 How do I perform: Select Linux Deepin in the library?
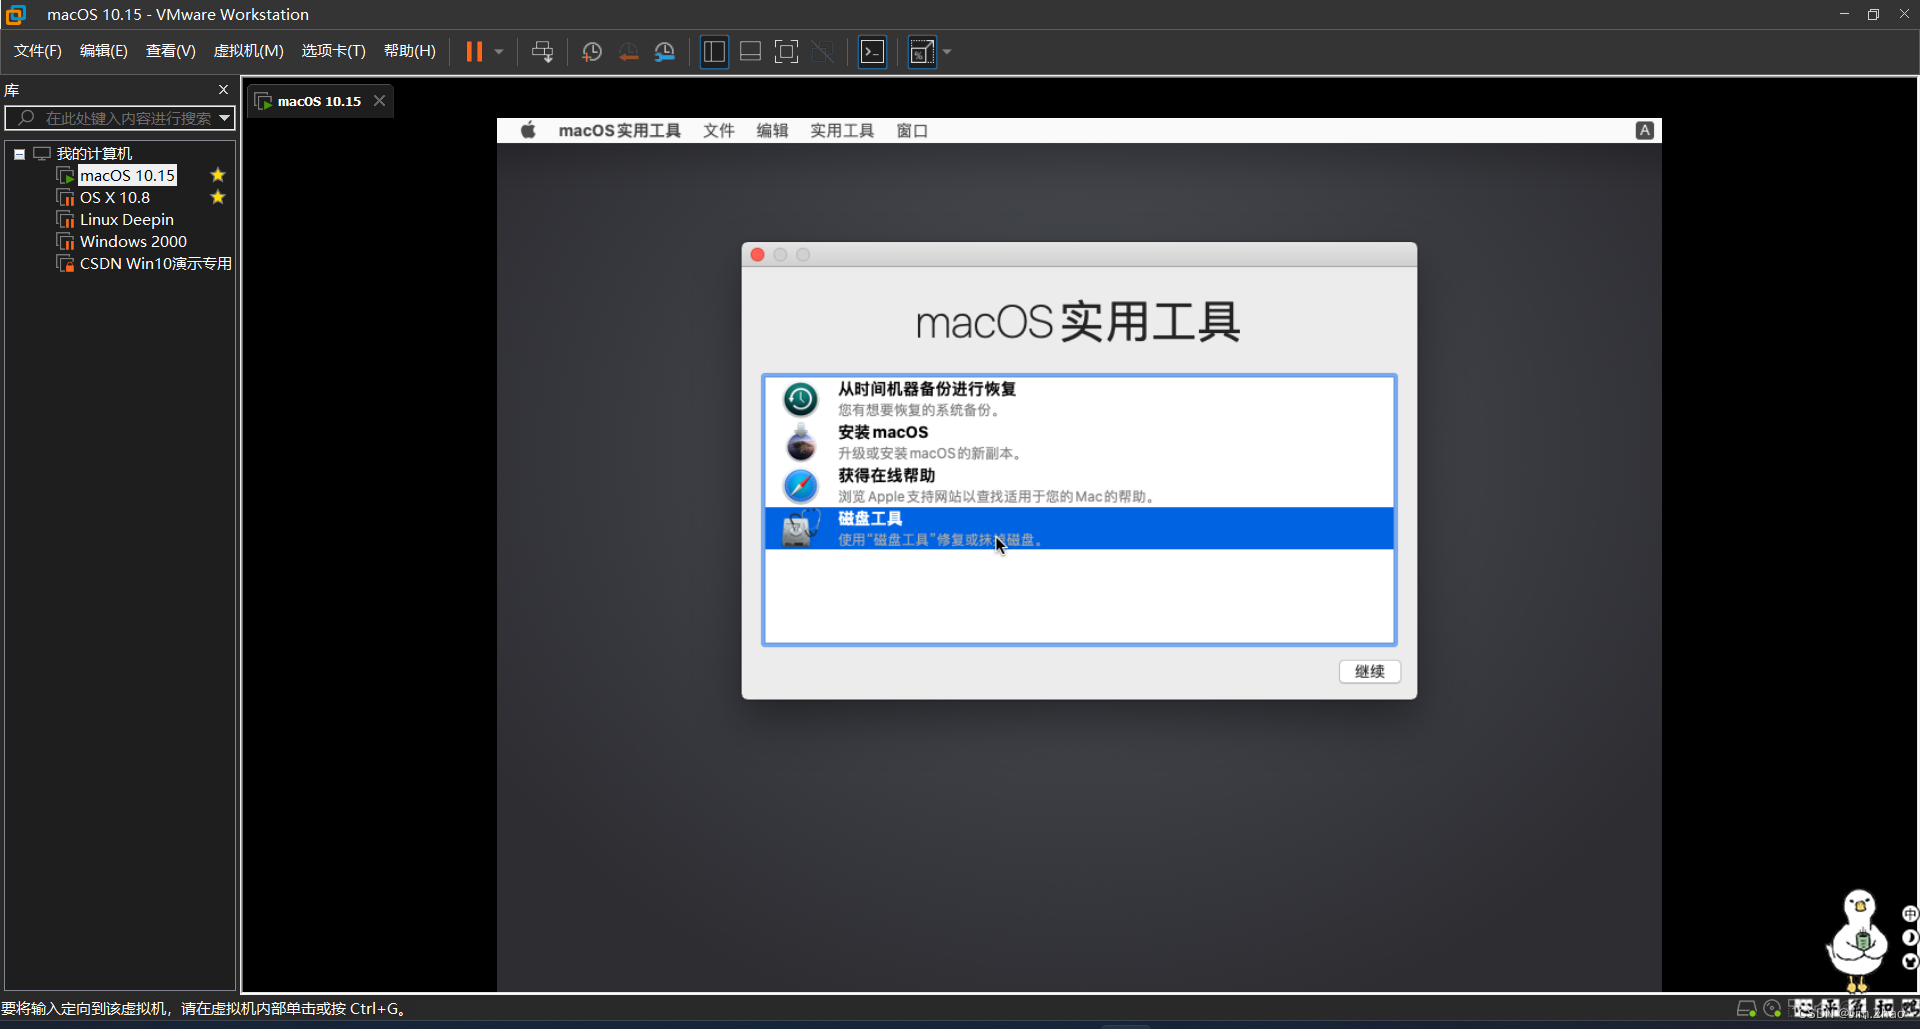(x=127, y=220)
